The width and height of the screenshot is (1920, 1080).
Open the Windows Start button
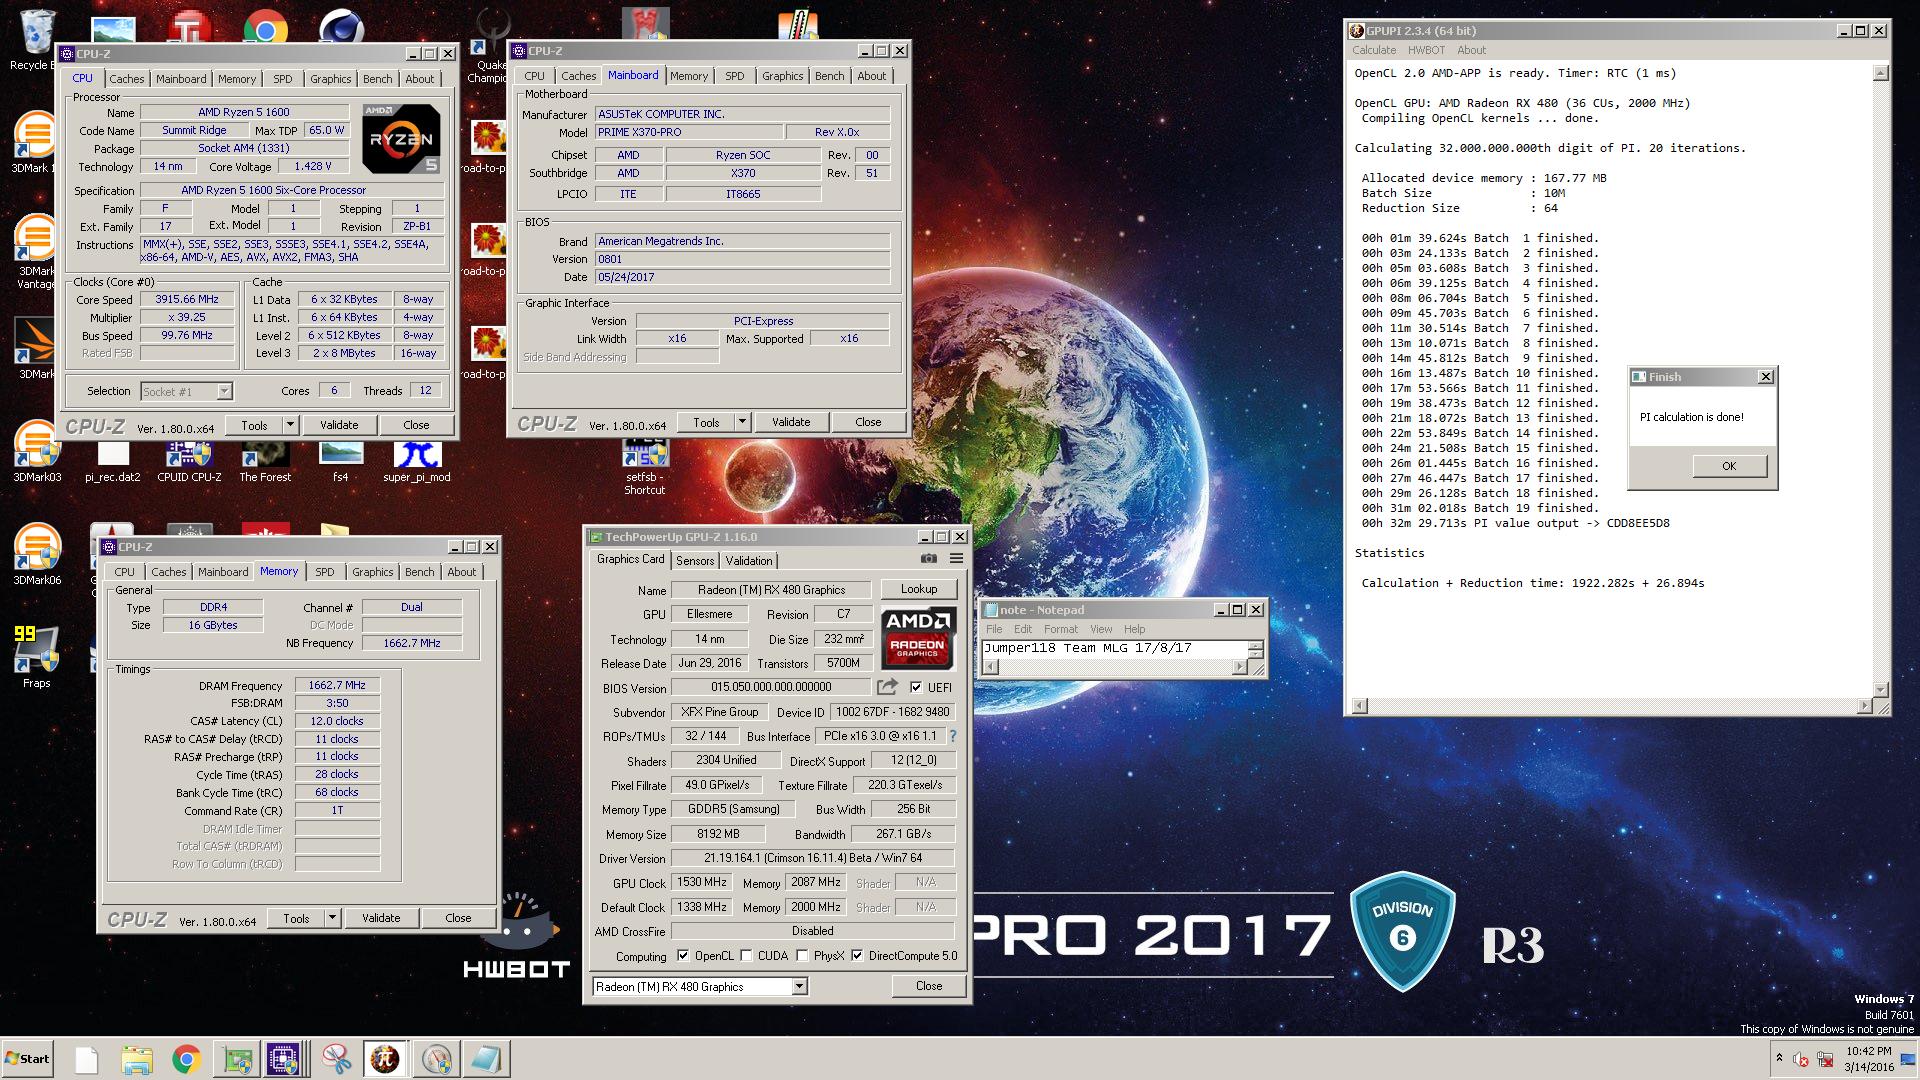click(27, 1059)
